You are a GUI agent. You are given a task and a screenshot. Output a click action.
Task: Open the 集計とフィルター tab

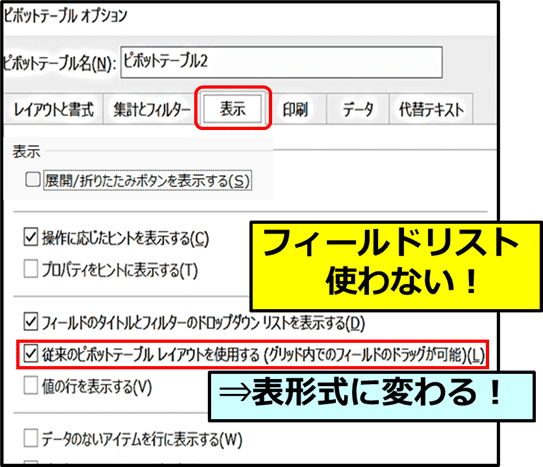click(152, 109)
